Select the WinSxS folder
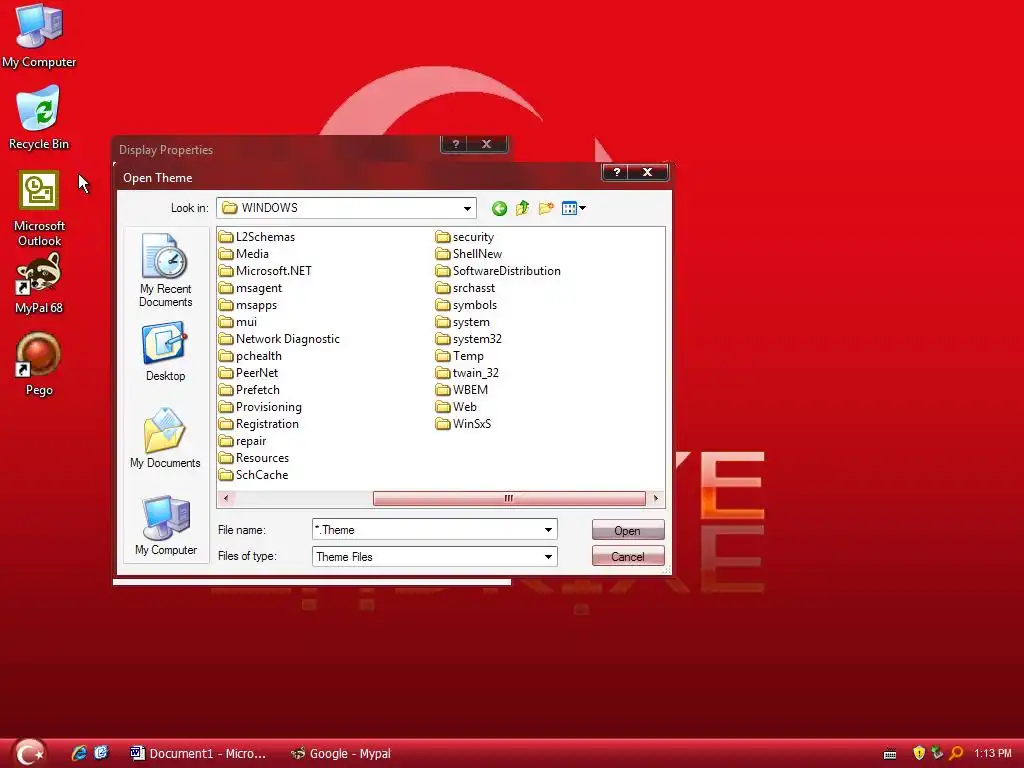Viewport: 1024px width, 768px height. 464,423
